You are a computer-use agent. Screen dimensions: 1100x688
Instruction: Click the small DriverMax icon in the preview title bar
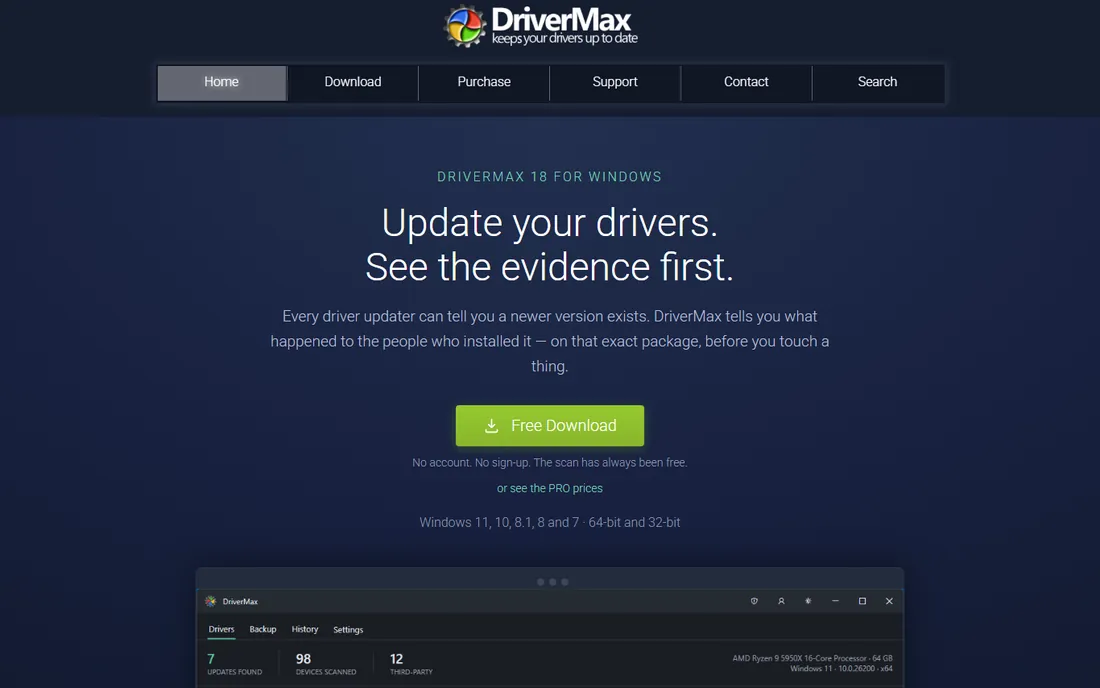point(210,601)
